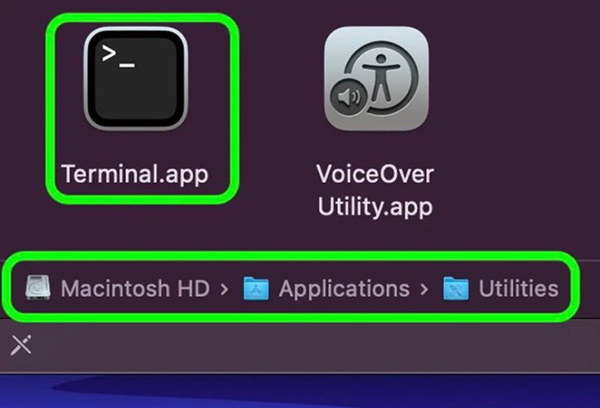The image size is (600, 408).
Task: Click empty Finder area right of VoiceOver Utility
Action: (517, 115)
